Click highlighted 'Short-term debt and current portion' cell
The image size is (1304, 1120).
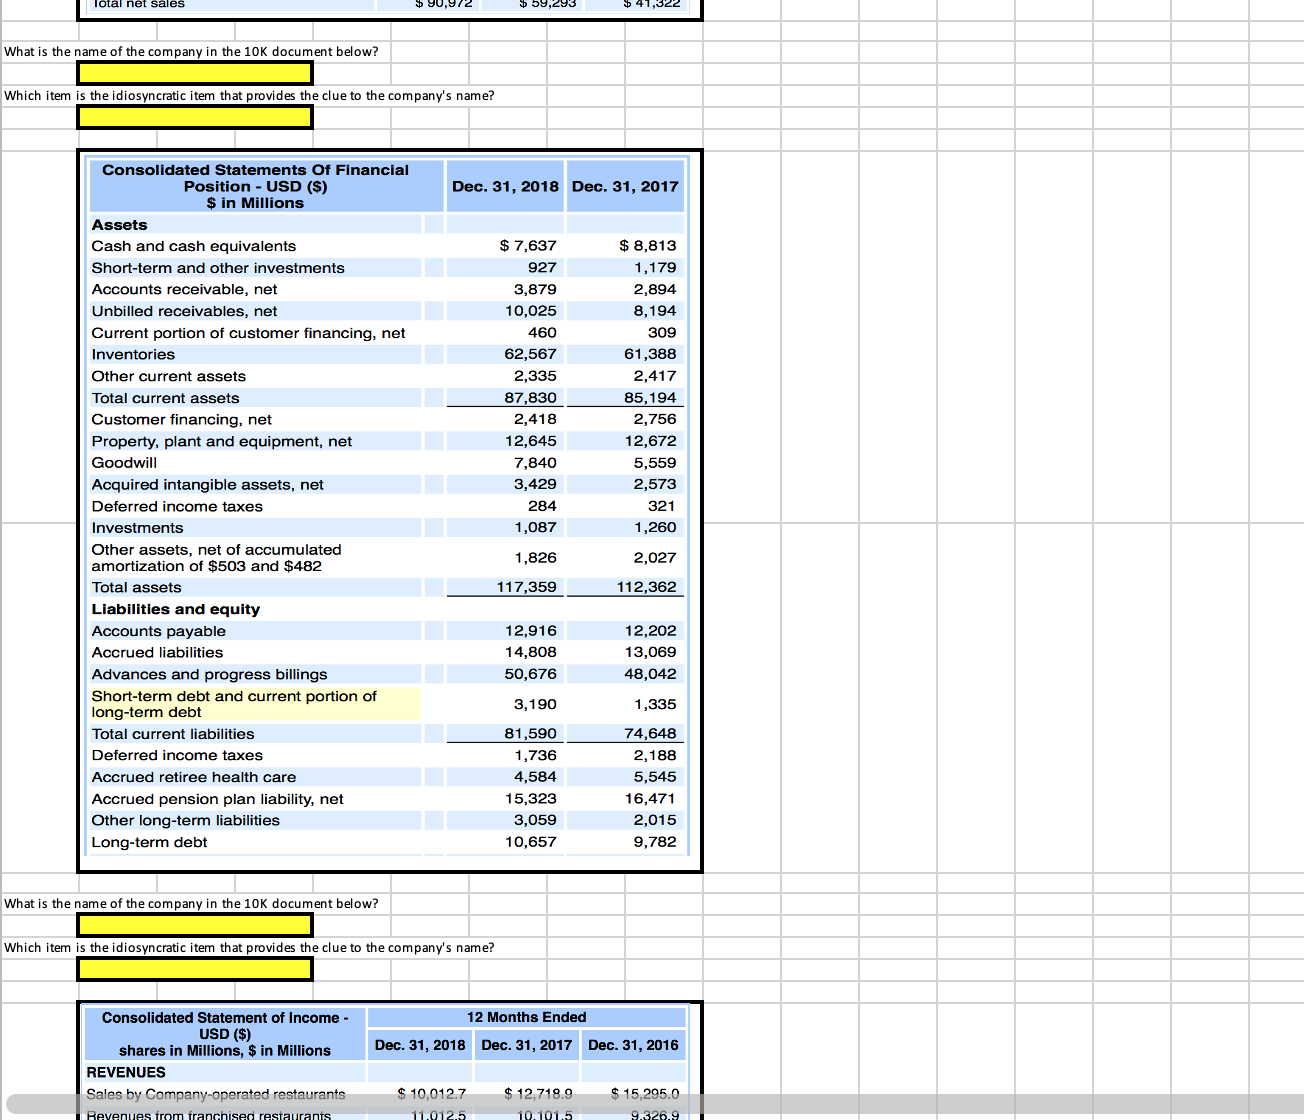pos(254,704)
